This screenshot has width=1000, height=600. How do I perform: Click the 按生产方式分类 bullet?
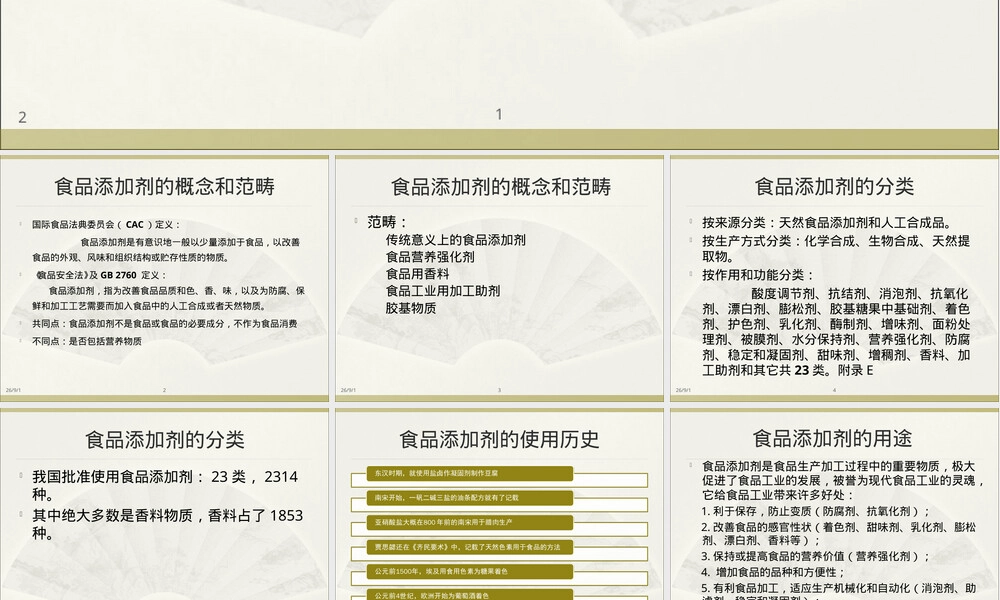[x=836, y=249]
